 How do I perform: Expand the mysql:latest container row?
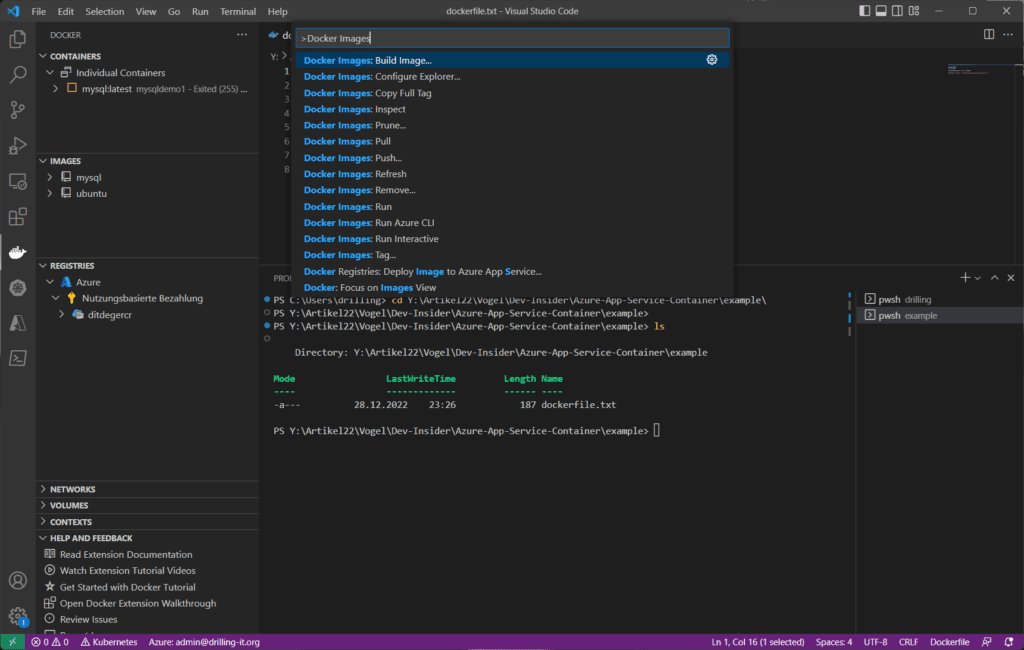(56, 89)
